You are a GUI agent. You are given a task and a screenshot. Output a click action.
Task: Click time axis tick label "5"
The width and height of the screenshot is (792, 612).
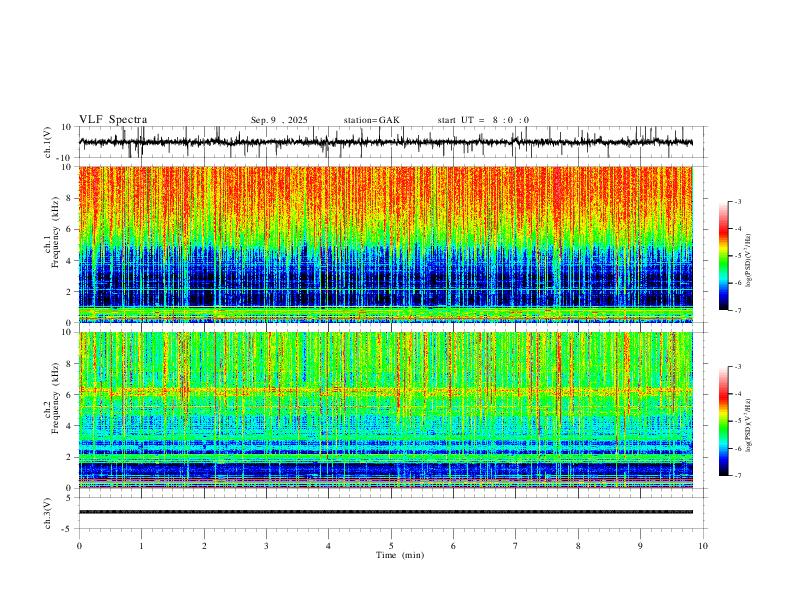[x=391, y=546]
